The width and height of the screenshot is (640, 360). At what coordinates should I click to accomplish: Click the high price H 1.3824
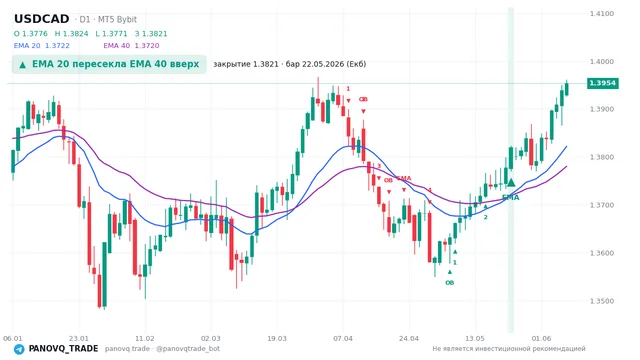(71, 34)
